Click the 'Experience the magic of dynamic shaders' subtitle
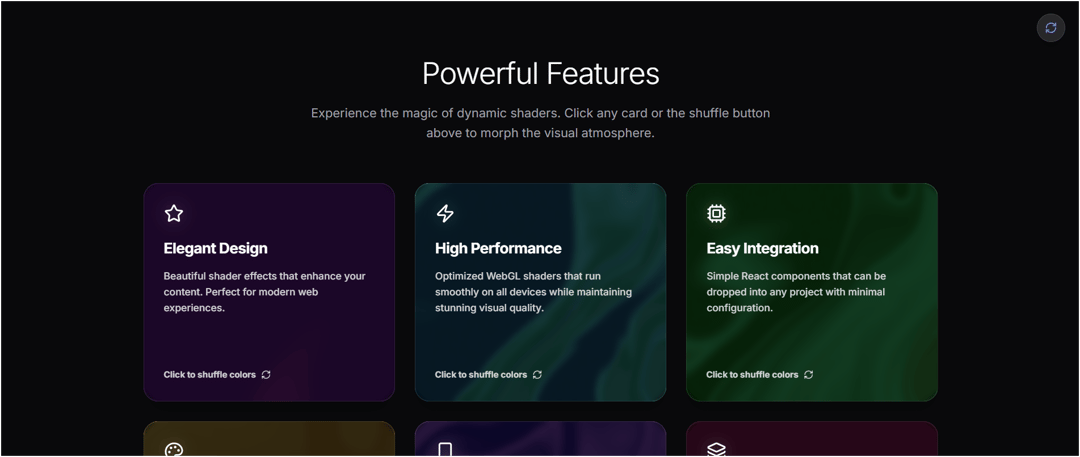The image size is (1080, 457). click(541, 123)
